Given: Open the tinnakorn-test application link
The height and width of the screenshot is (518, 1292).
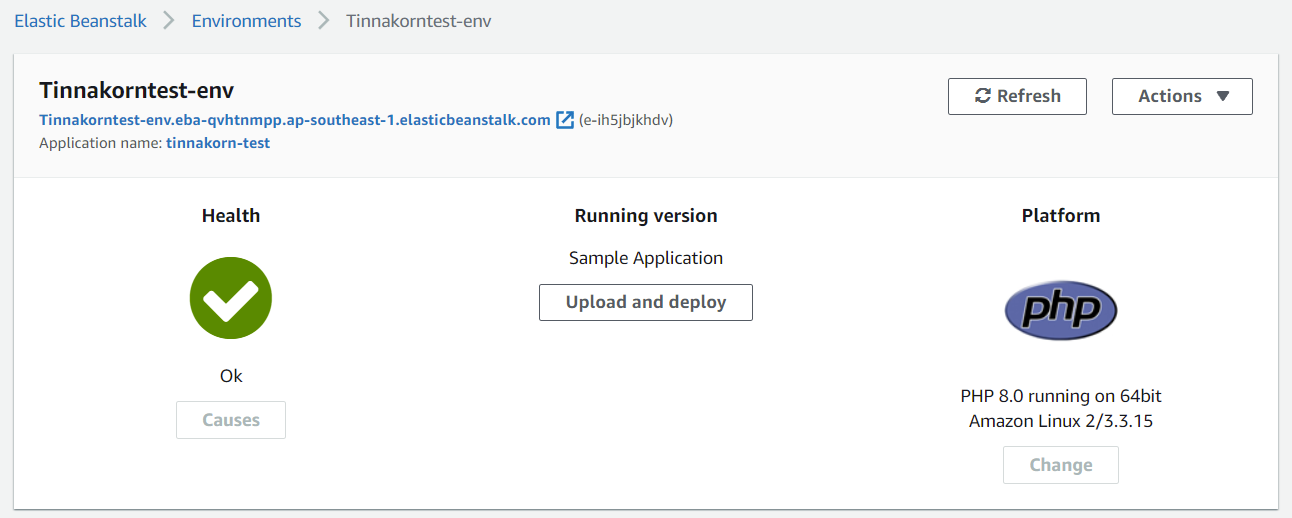Looking at the screenshot, I should pyautogui.click(x=218, y=143).
